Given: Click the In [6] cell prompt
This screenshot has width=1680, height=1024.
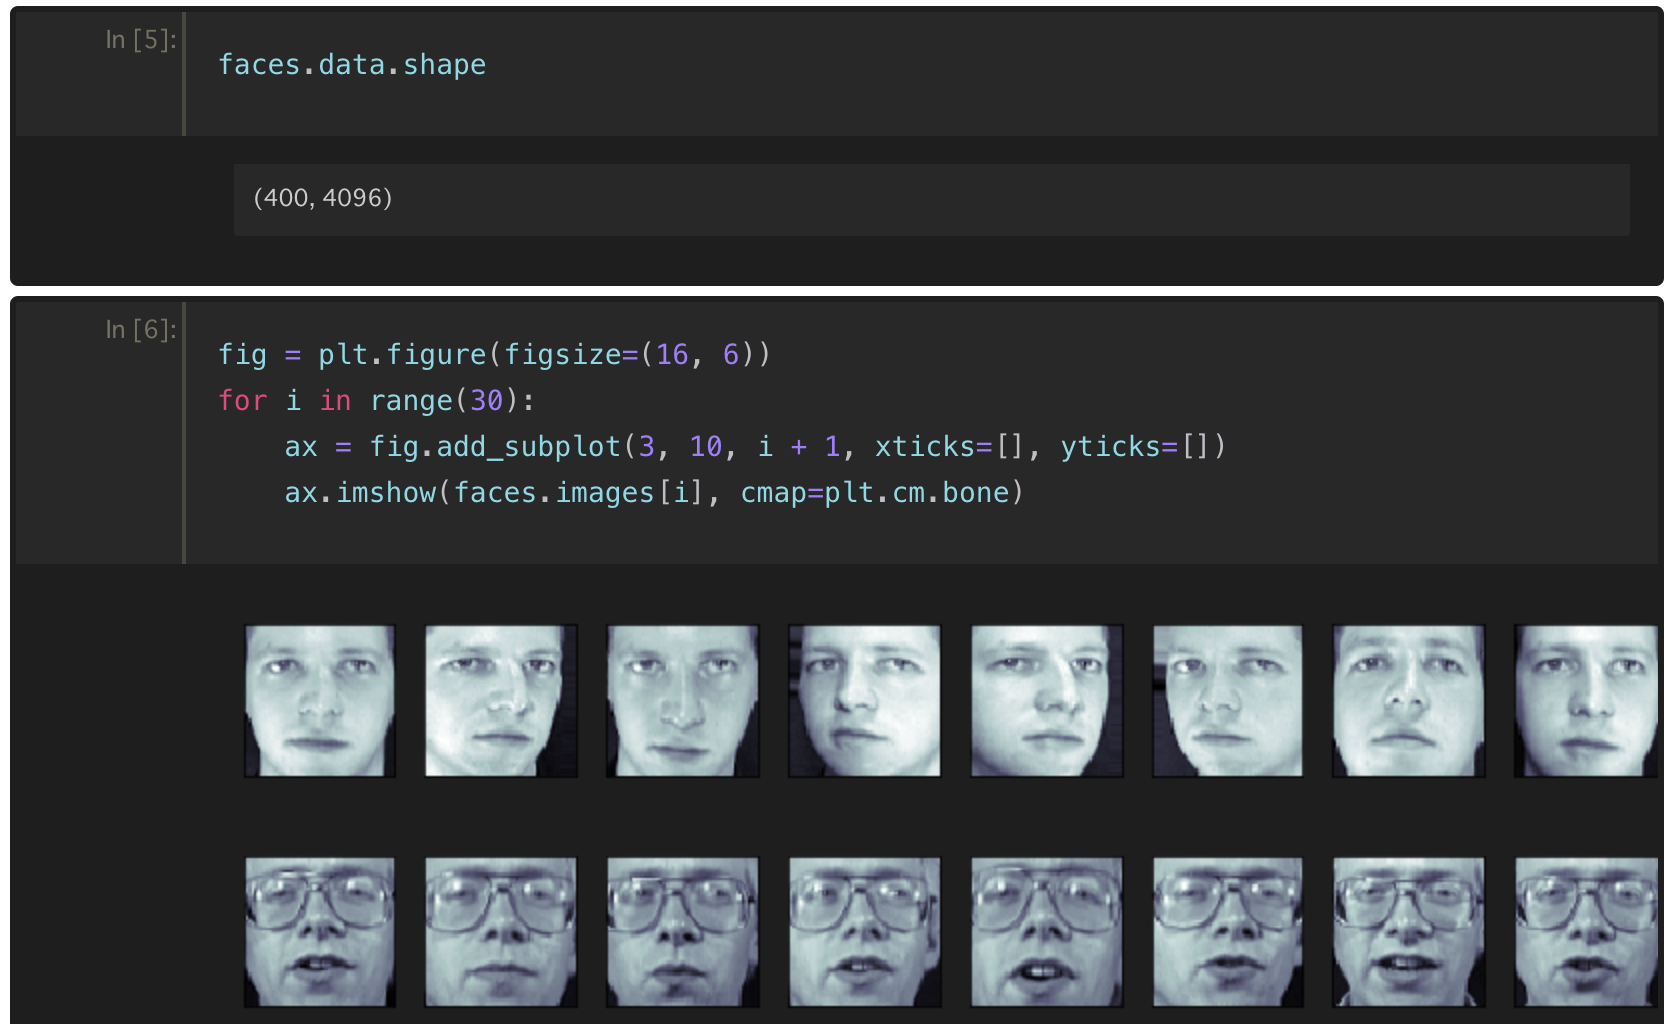Looking at the screenshot, I should tap(140, 330).
